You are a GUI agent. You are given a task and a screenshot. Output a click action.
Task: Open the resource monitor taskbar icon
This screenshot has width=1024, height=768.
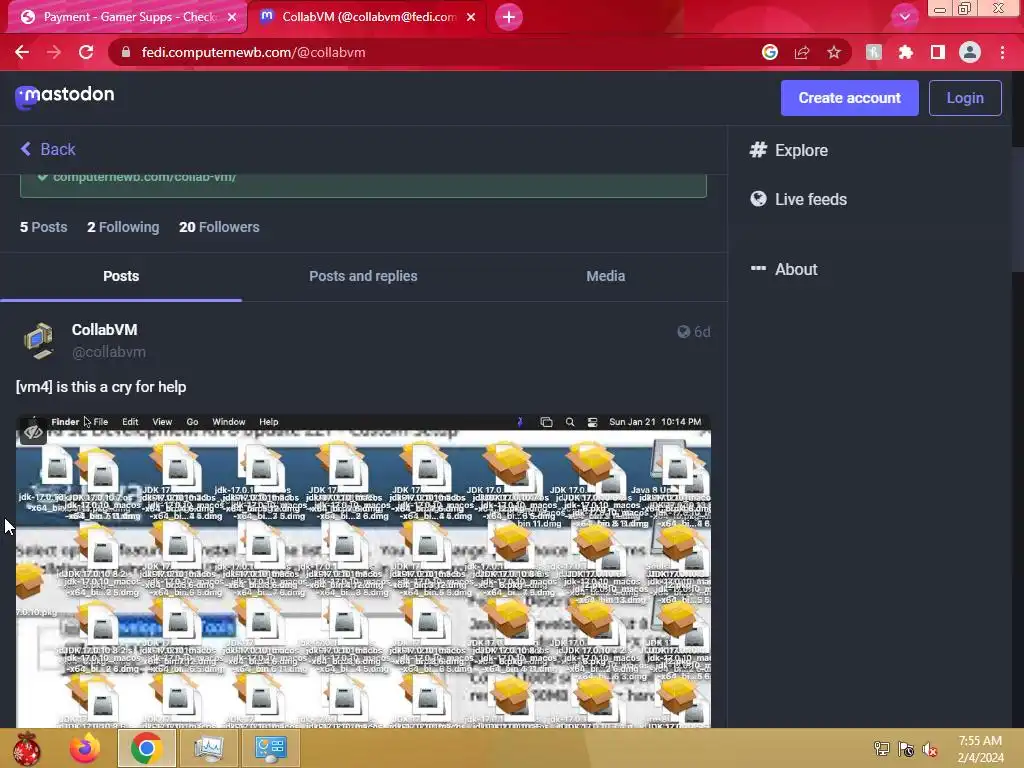coord(208,748)
